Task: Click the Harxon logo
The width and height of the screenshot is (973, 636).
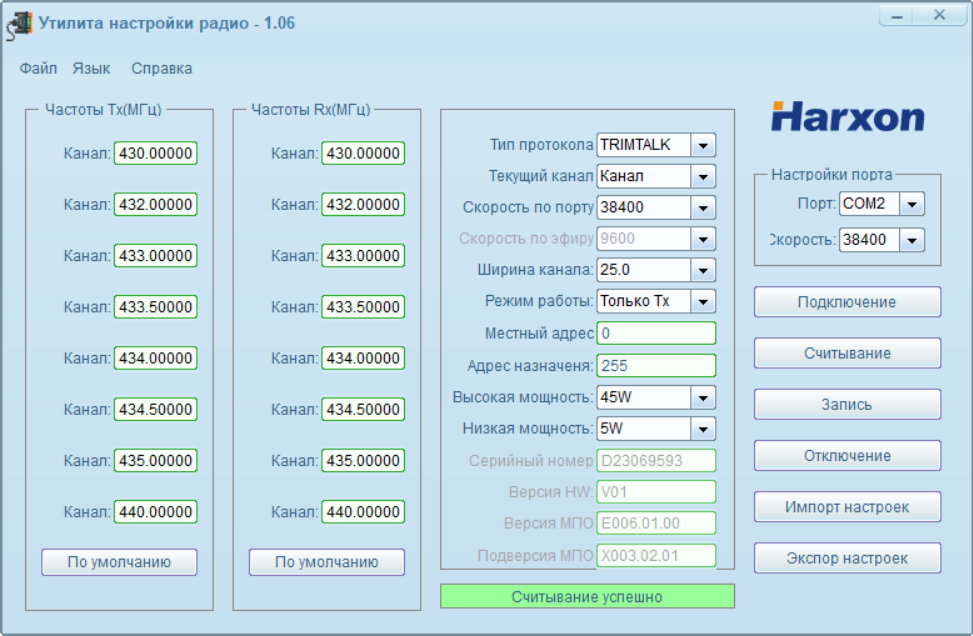Action: (848, 117)
